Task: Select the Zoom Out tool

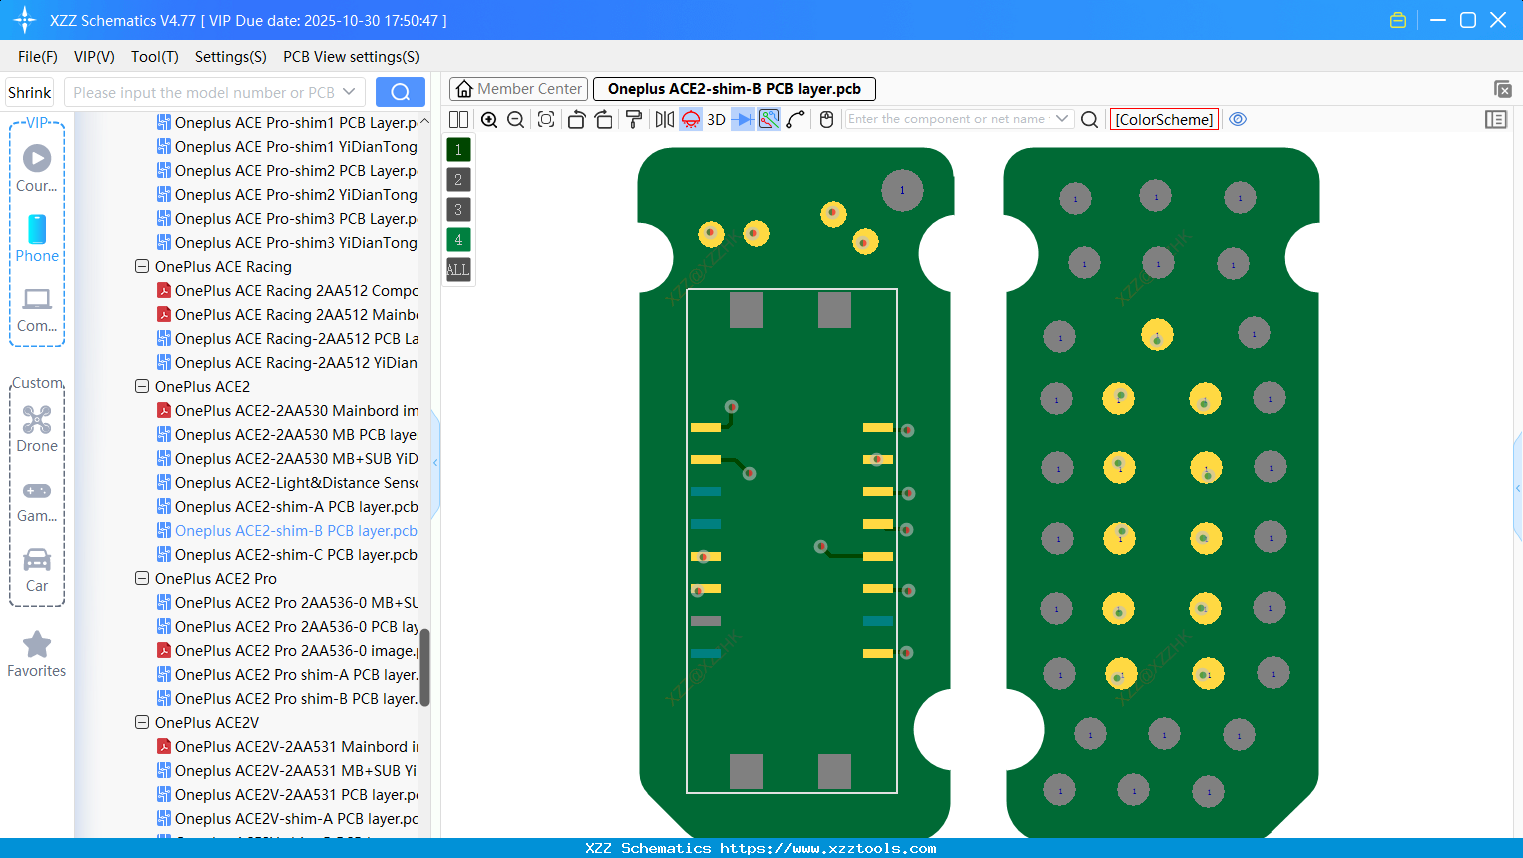Action: click(x=515, y=119)
